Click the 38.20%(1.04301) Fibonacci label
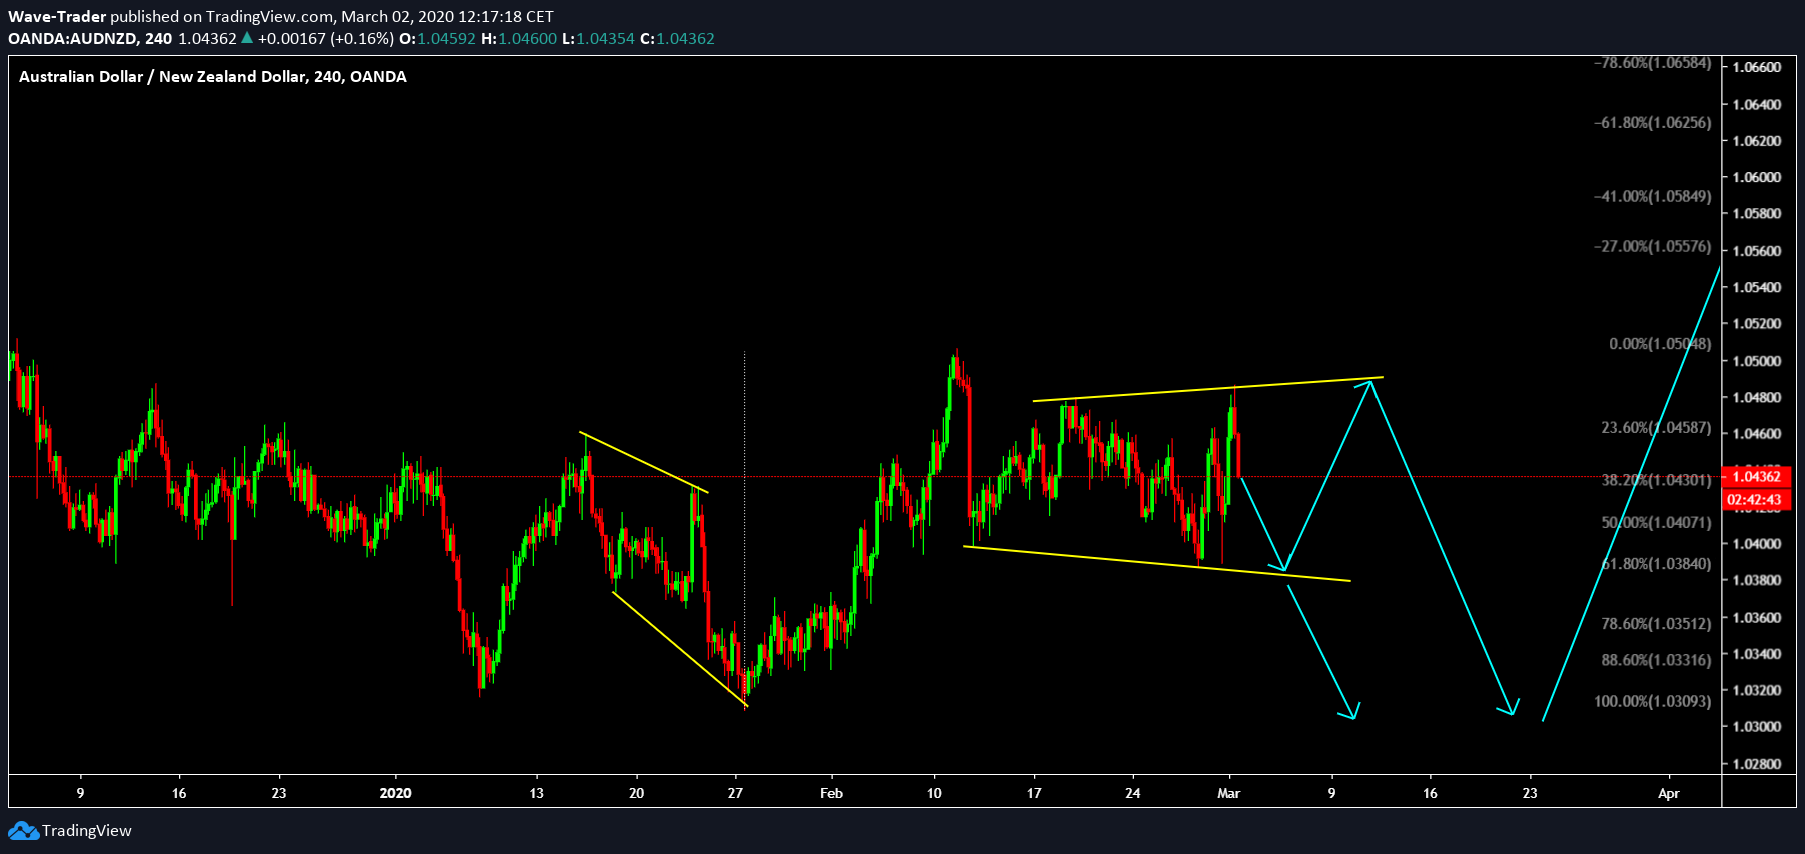Image resolution: width=1805 pixels, height=854 pixels. [x=1656, y=480]
